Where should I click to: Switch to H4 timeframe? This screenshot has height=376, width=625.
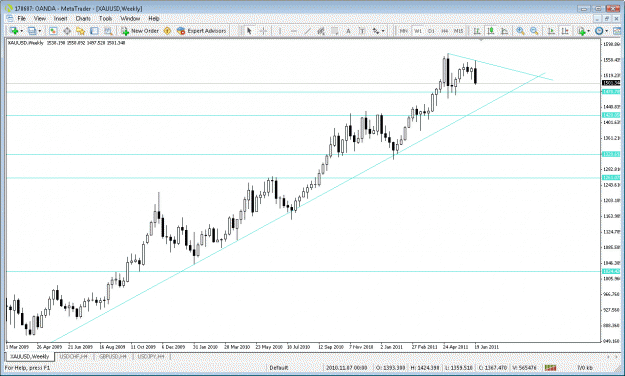(x=445, y=31)
